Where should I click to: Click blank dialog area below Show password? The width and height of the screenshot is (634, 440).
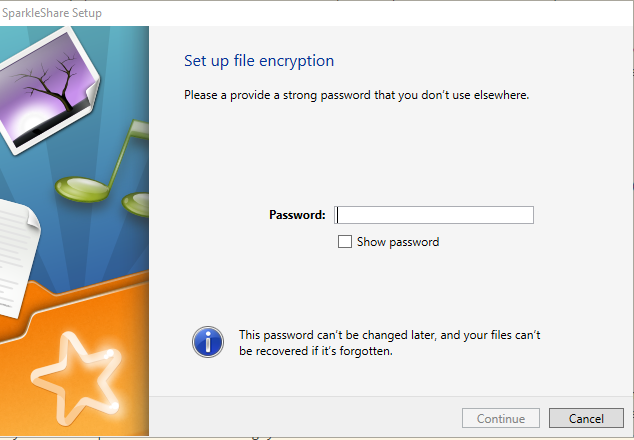(x=400, y=285)
